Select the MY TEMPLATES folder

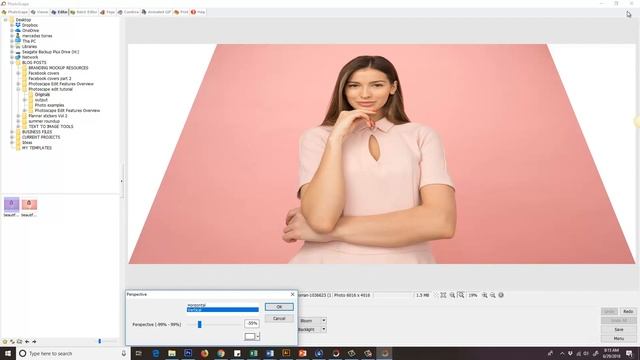click(x=37, y=148)
